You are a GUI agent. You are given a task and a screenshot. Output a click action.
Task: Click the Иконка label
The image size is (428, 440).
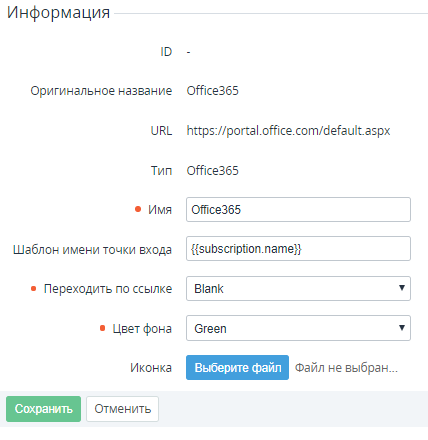pyautogui.click(x=151, y=368)
